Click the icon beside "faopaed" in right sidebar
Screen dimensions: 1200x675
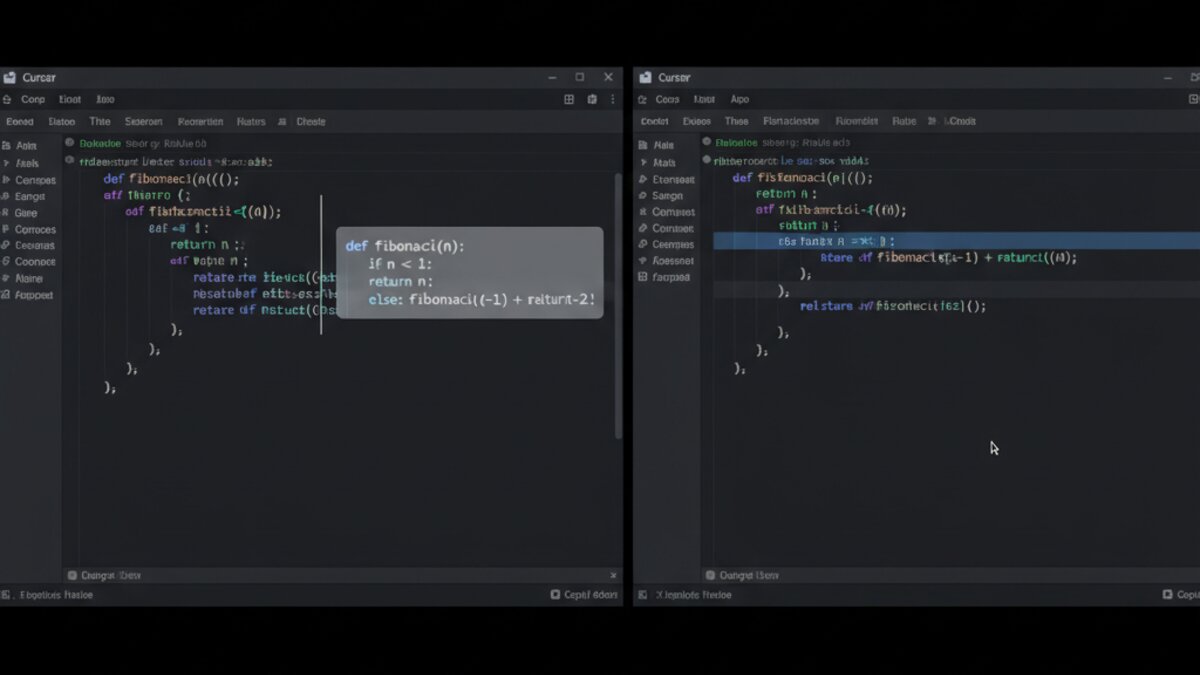pyautogui.click(x=643, y=277)
